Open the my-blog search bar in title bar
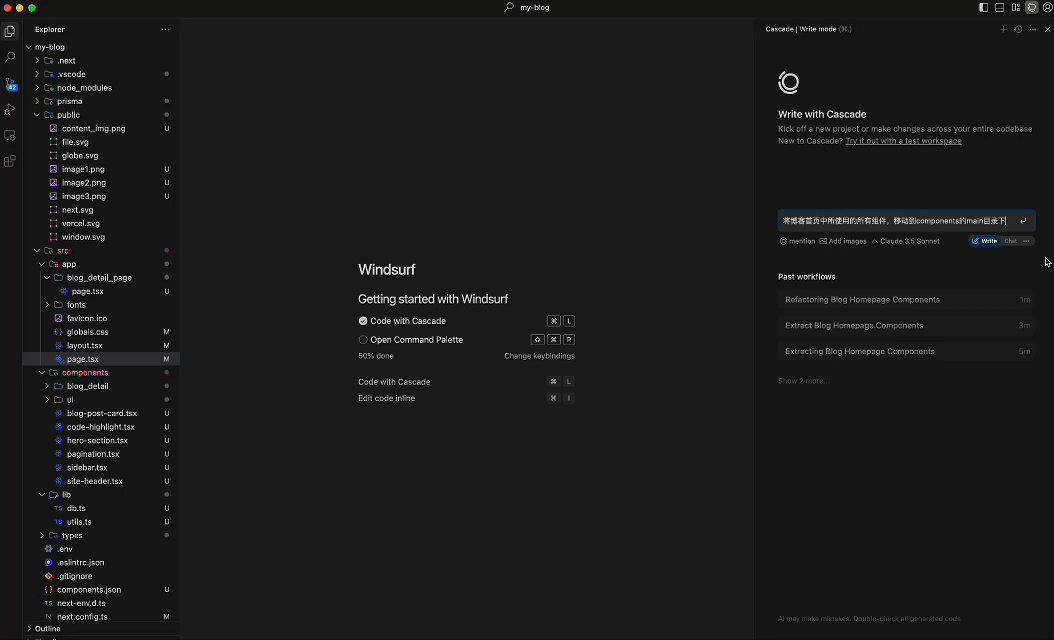1054x640 pixels. 527,7
